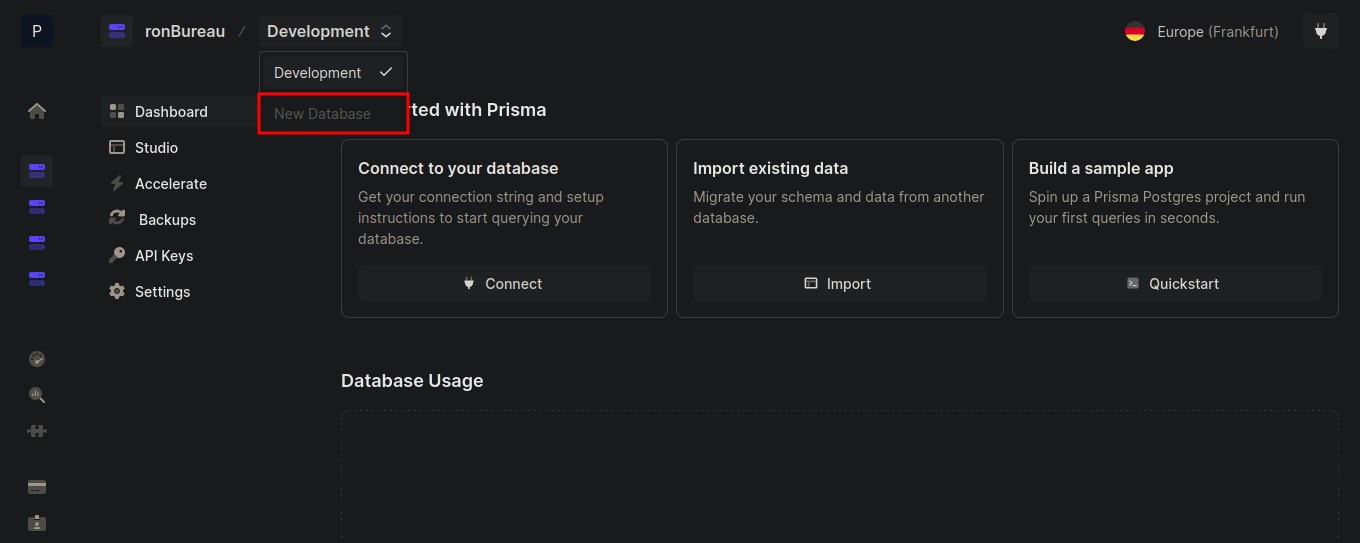Select the highlighted project icon in the rail
Image resolution: width=1360 pixels, height=543 pixels.
pos(37,171)
